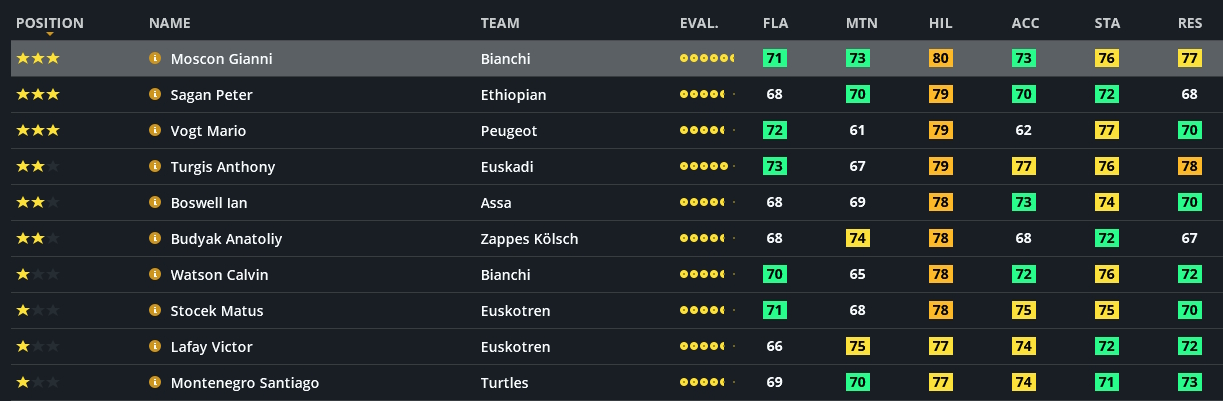Screen dimensions: 1223x401
Task: Sort by HIL hill rating column
Action: click(x=940, y=23)
